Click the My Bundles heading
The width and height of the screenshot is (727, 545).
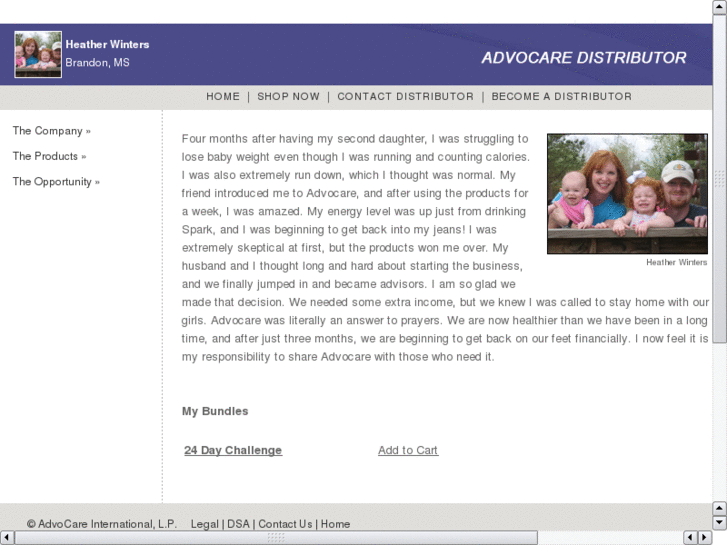215,411
